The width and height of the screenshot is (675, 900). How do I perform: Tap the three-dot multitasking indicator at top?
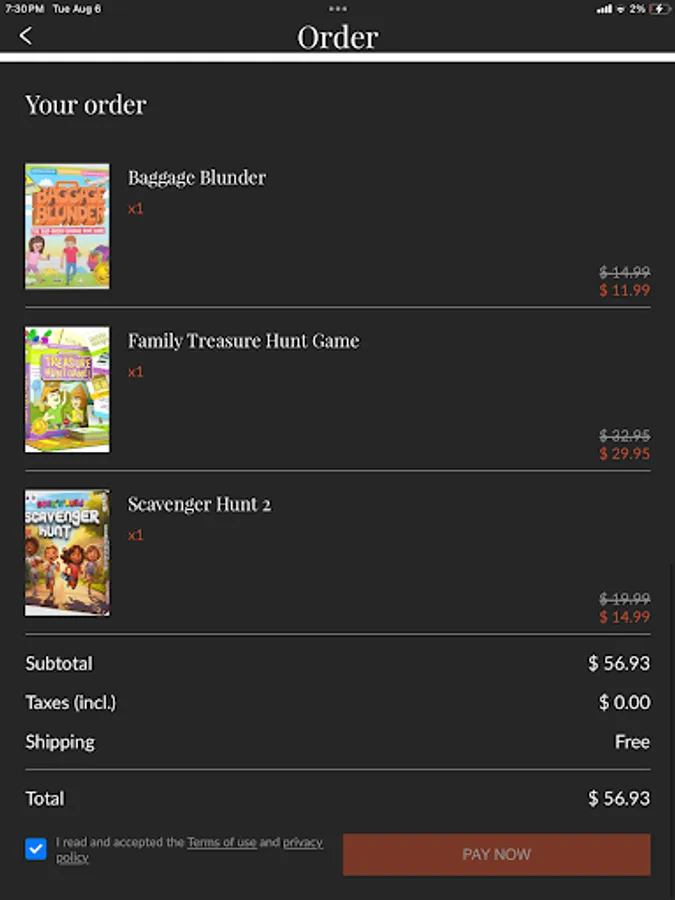pos(337,8)
